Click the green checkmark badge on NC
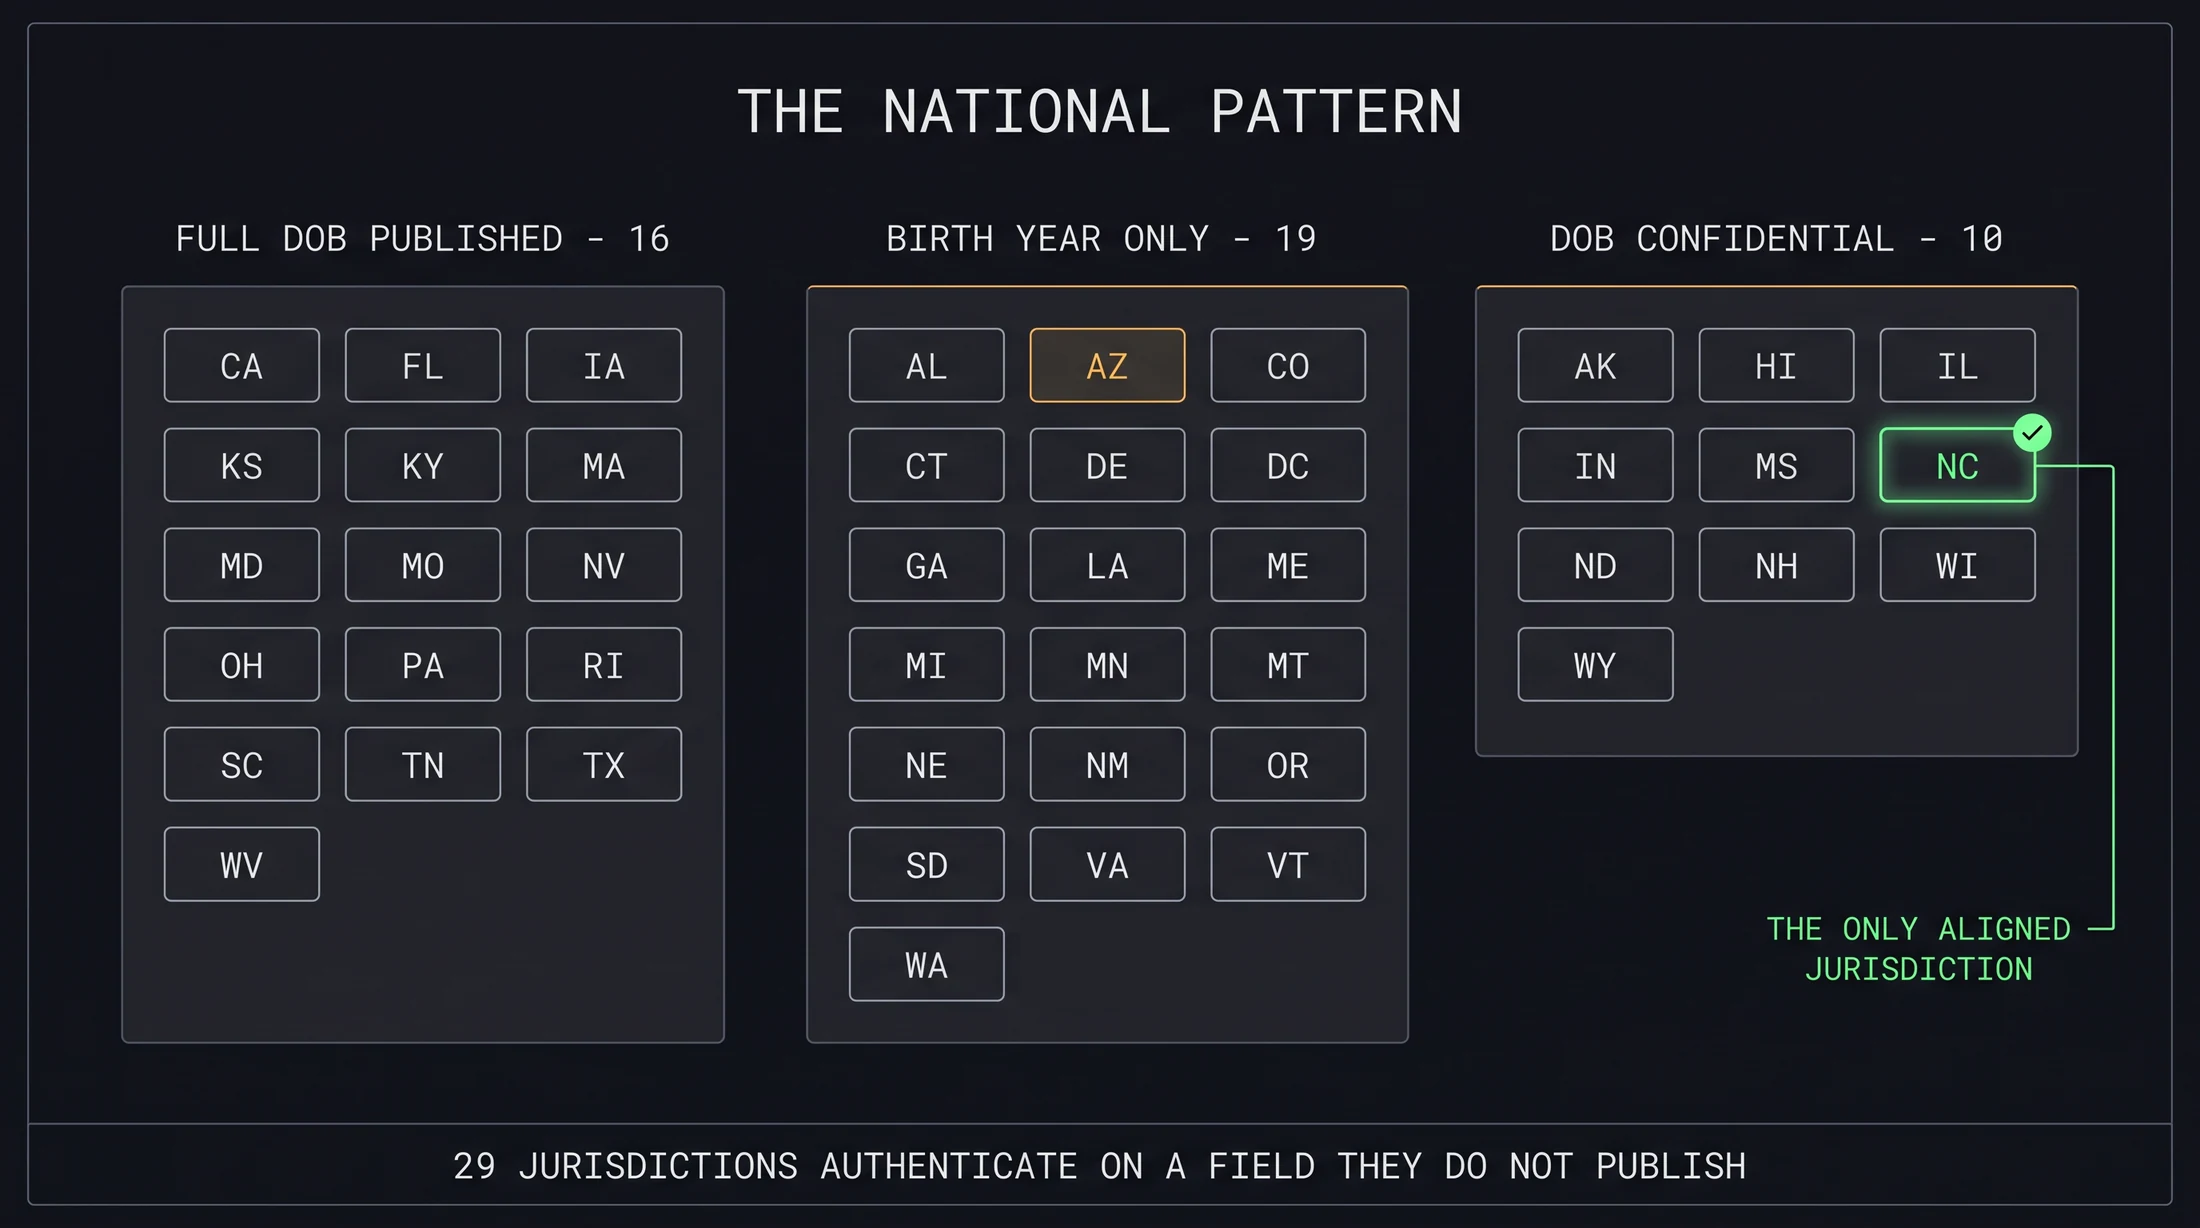2200x1228 pixels. tap(2032, 433)
